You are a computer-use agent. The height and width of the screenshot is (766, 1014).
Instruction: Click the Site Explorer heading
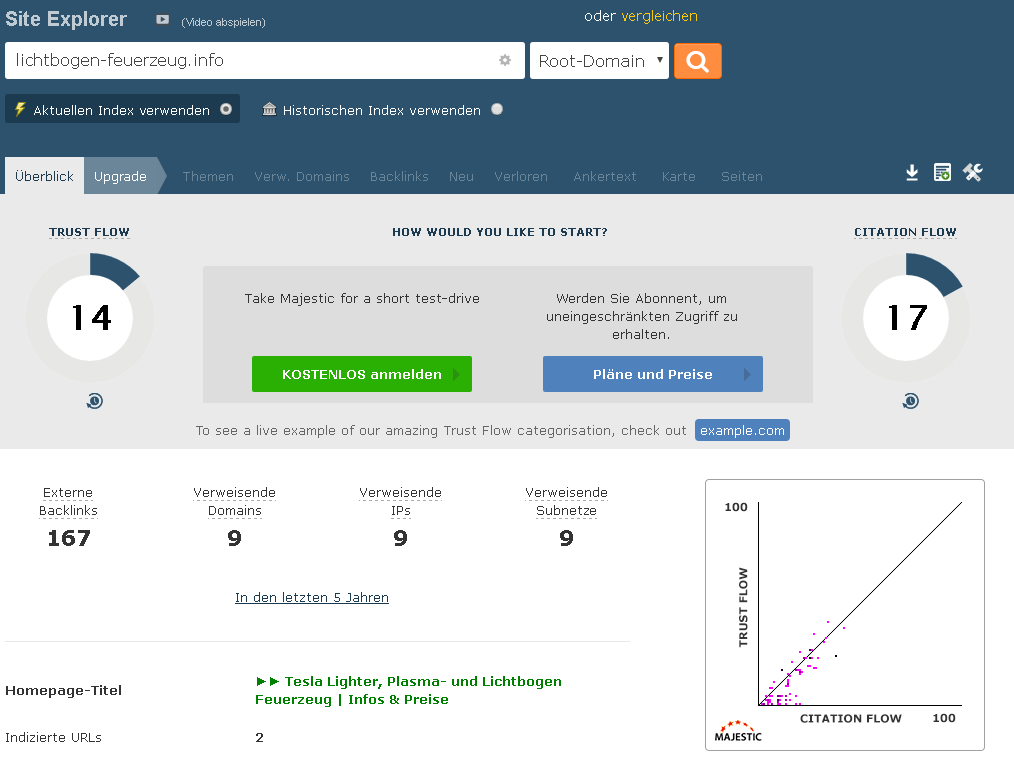click(66, 19)
